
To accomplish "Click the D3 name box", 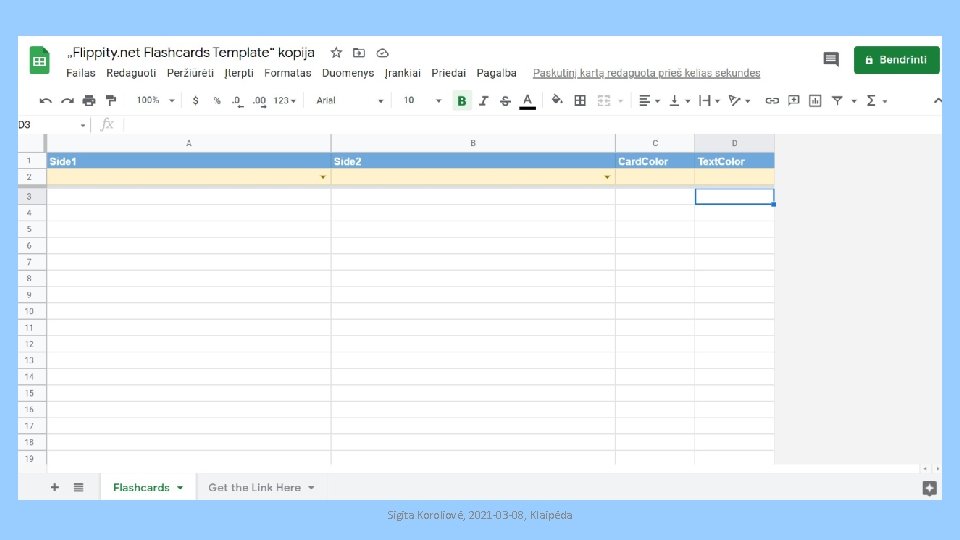I will [52, 125].
